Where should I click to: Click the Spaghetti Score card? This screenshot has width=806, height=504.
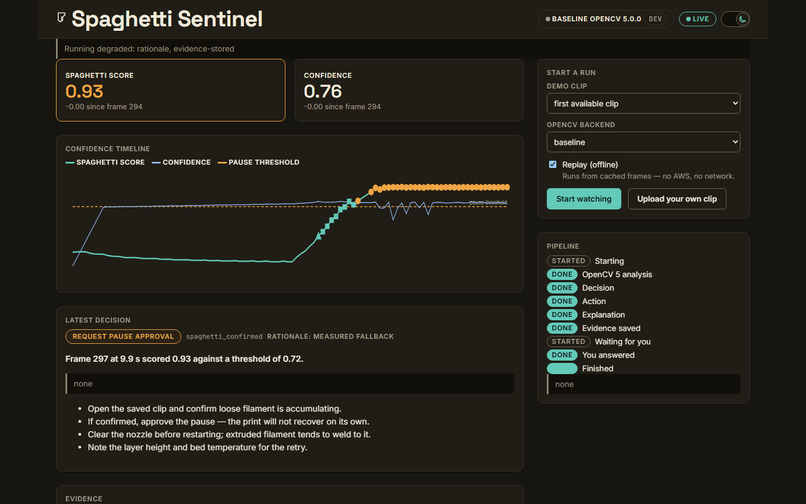[x=171, y=90]
